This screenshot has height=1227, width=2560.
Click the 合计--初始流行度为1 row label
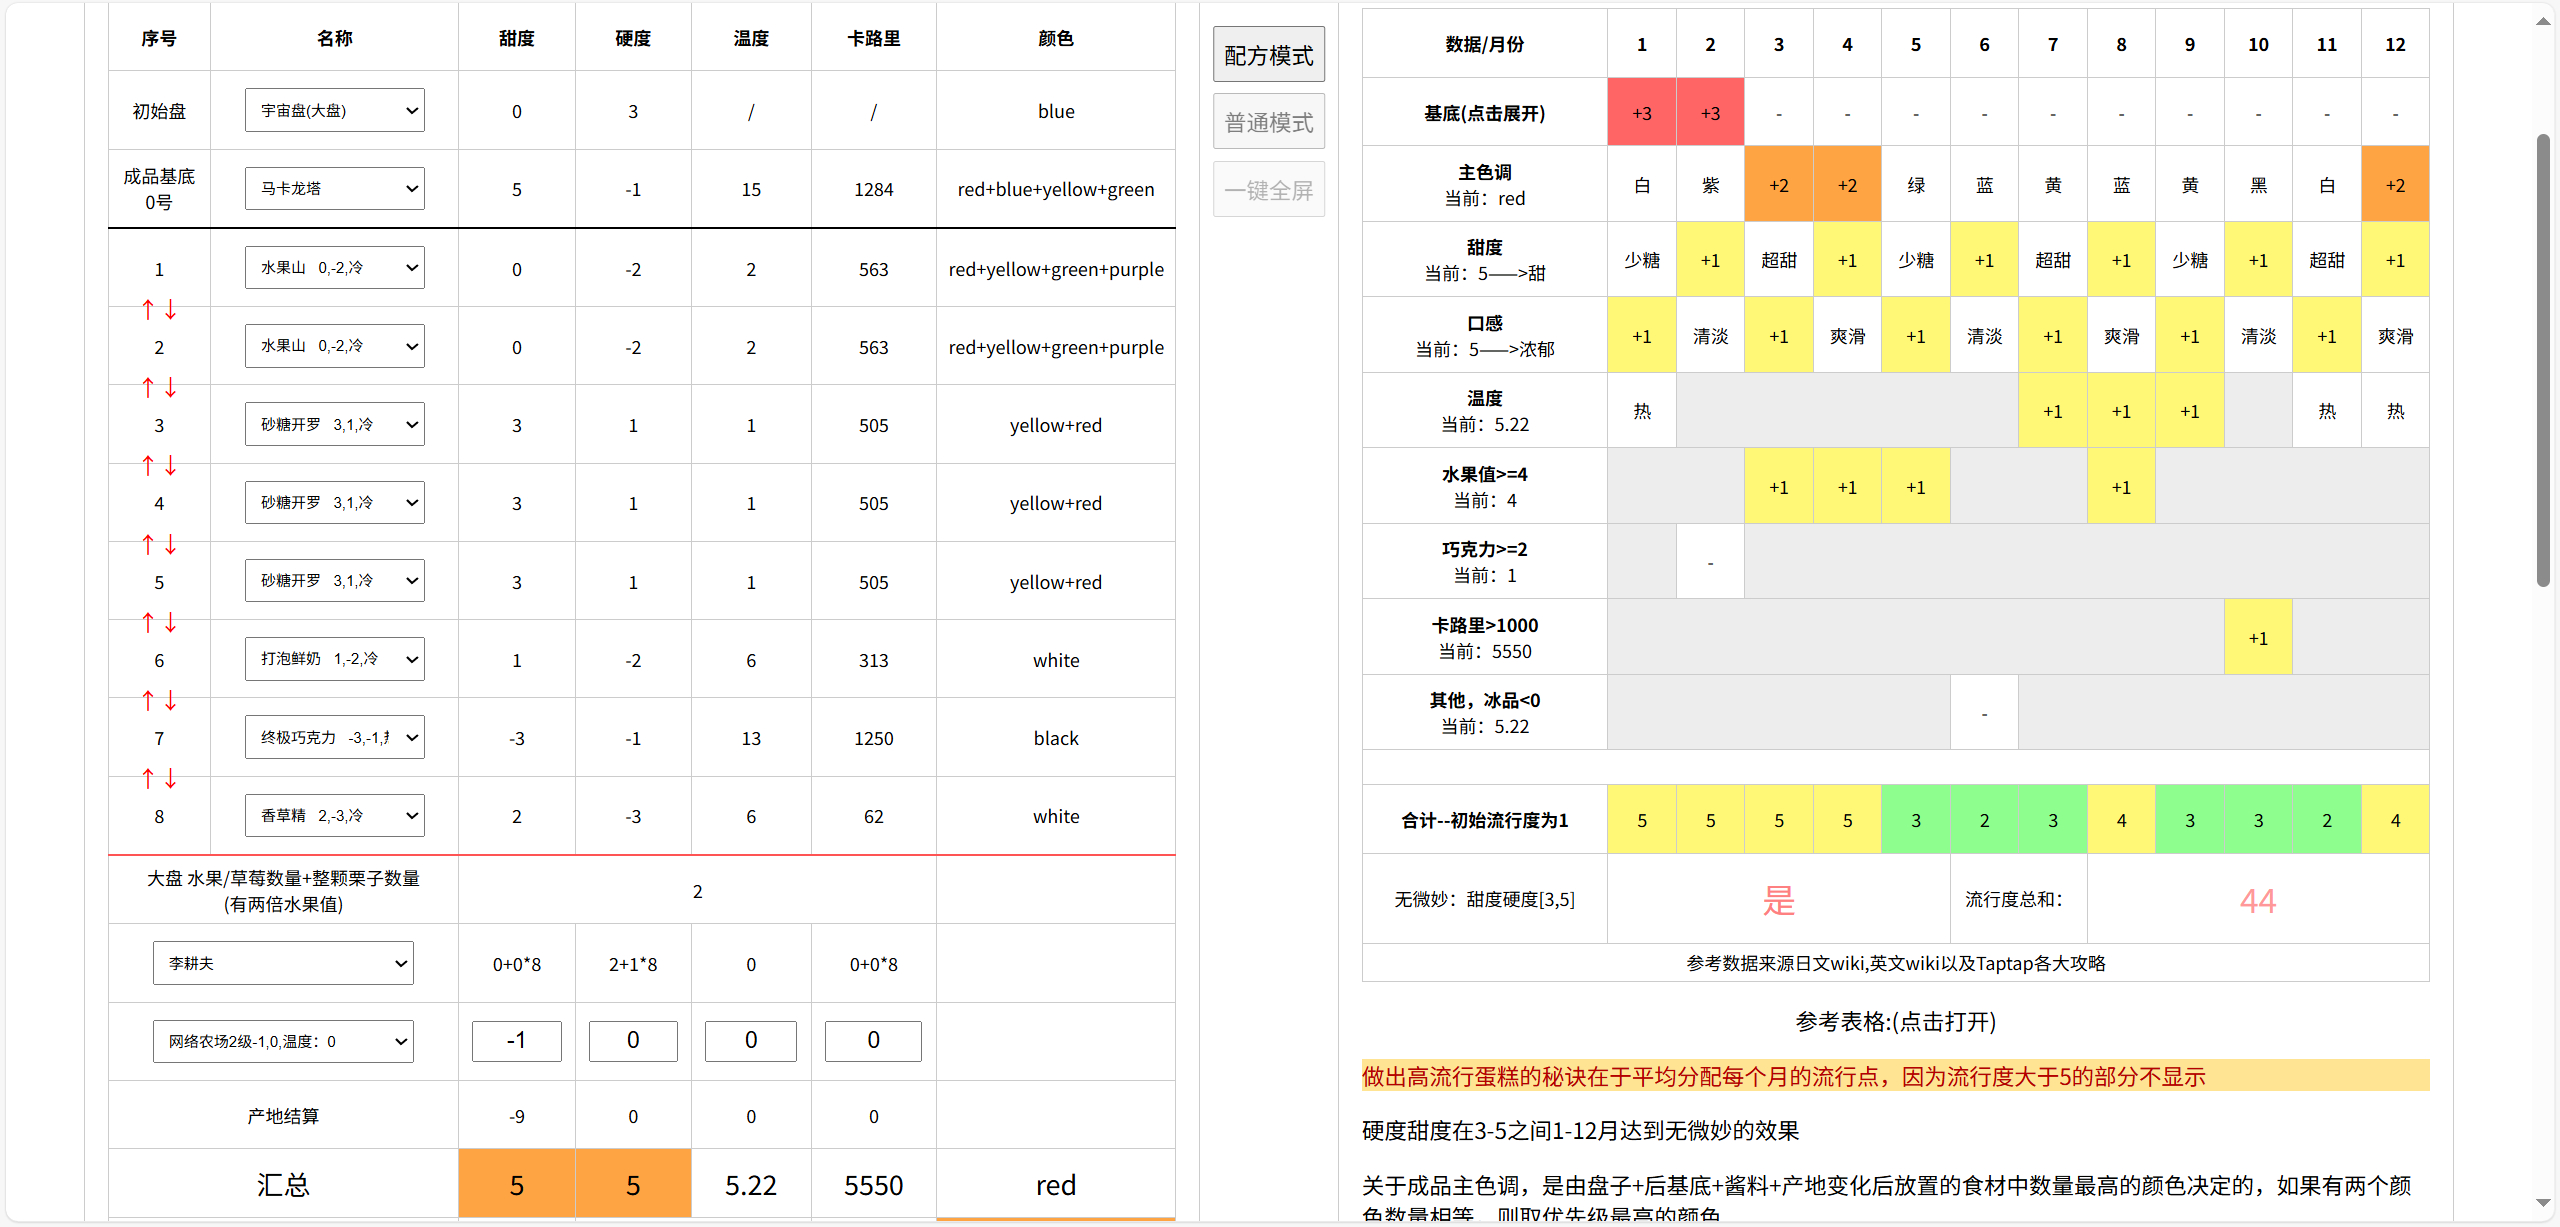[x=1484, y=820]
